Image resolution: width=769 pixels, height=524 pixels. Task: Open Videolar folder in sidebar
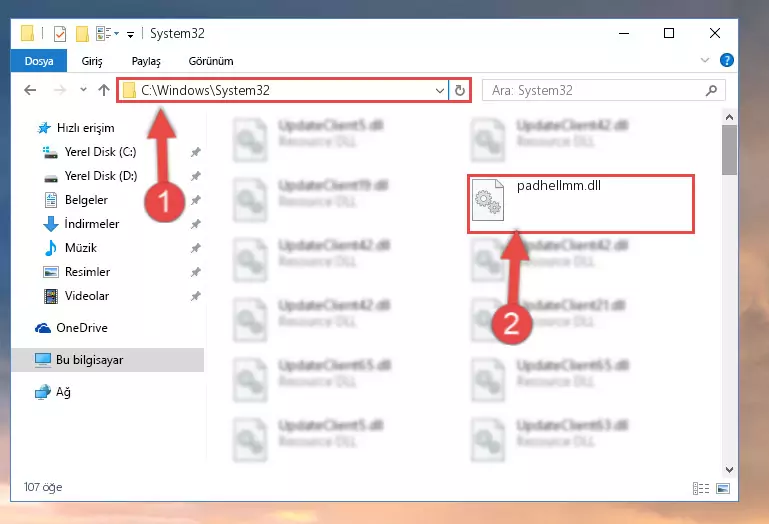pyautogui.click(x=87, y=296)
